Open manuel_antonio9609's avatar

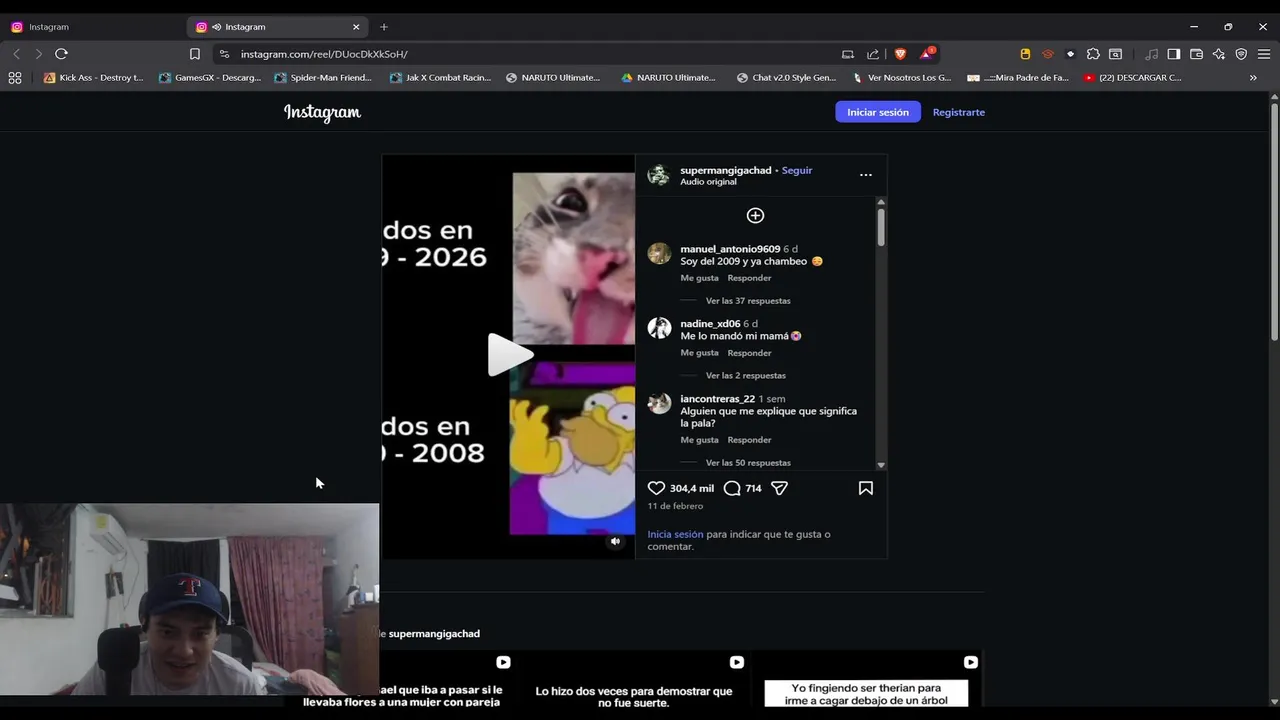click(659, 253)
